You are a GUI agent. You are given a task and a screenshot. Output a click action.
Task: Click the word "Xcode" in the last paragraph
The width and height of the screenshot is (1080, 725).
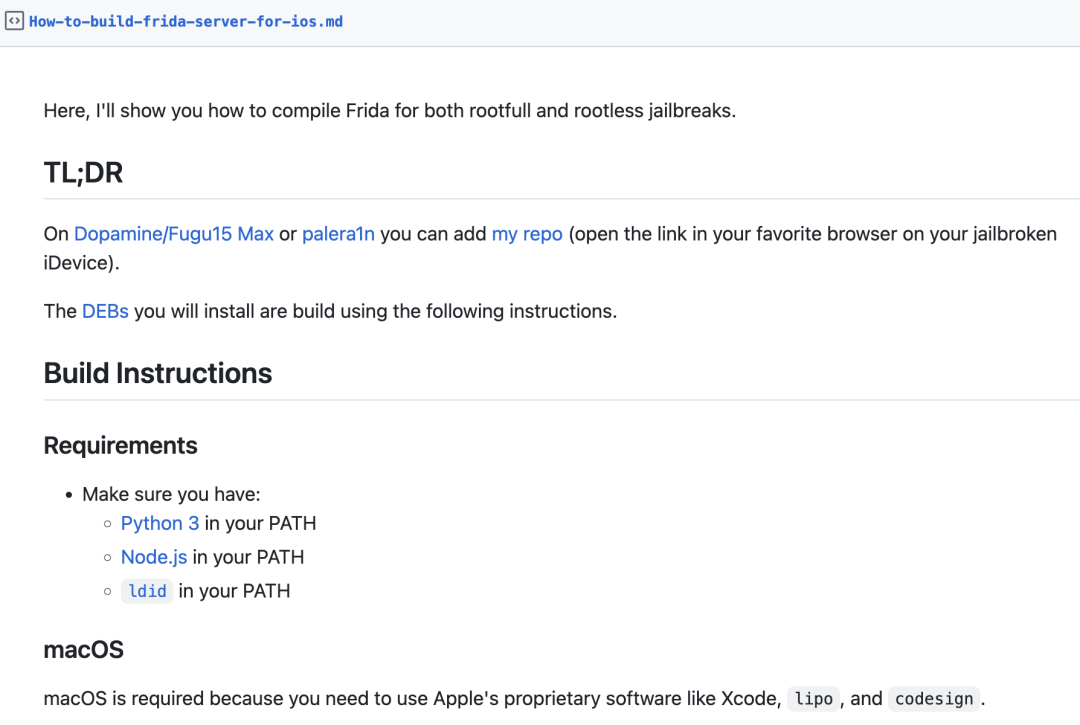(750, 698)
